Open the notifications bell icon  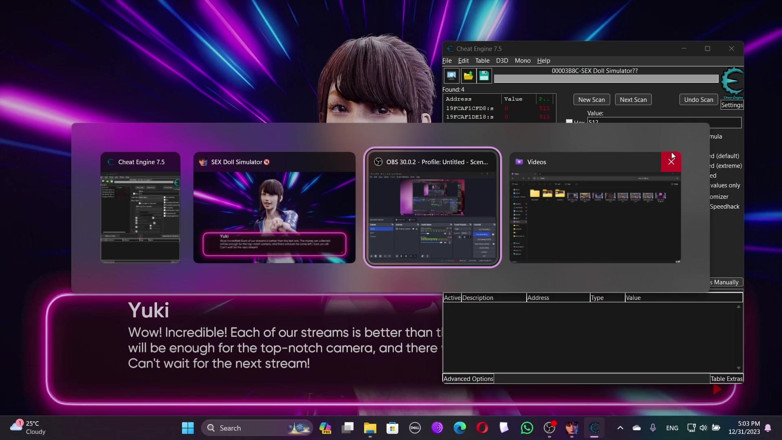(x=768, y=428)
